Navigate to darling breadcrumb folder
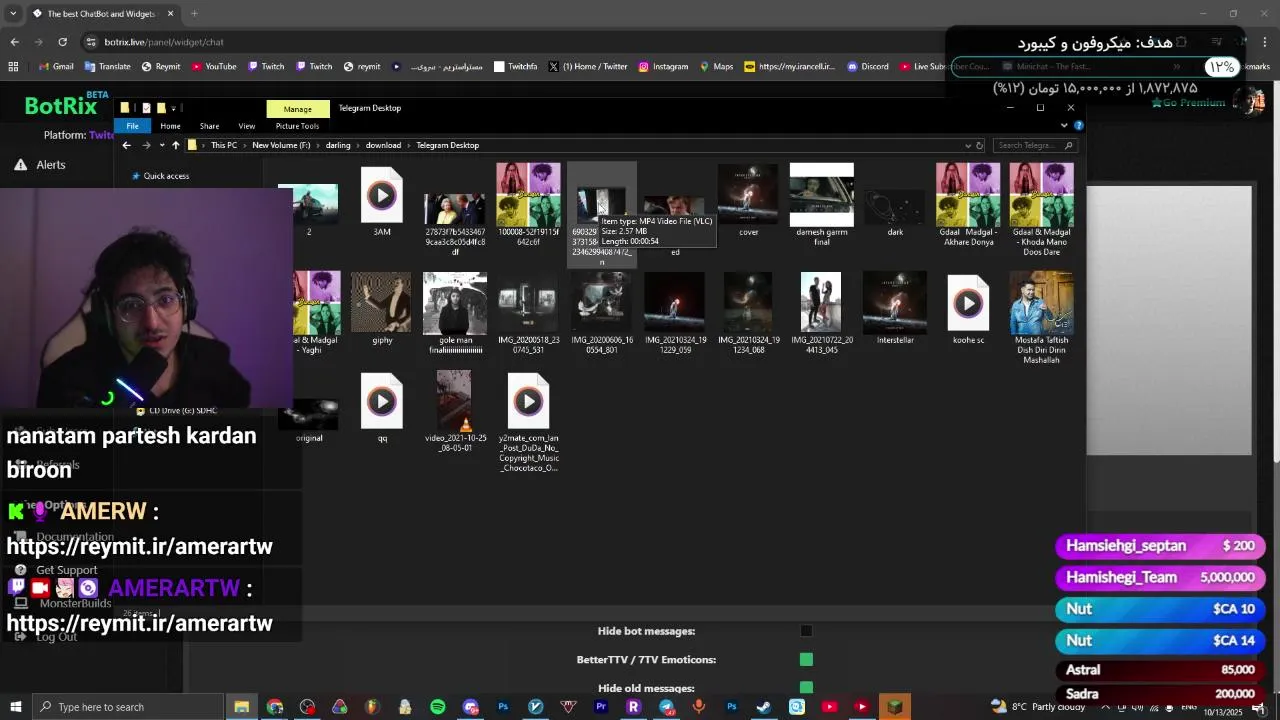1280x720 pixels. (x=338, y=145)
